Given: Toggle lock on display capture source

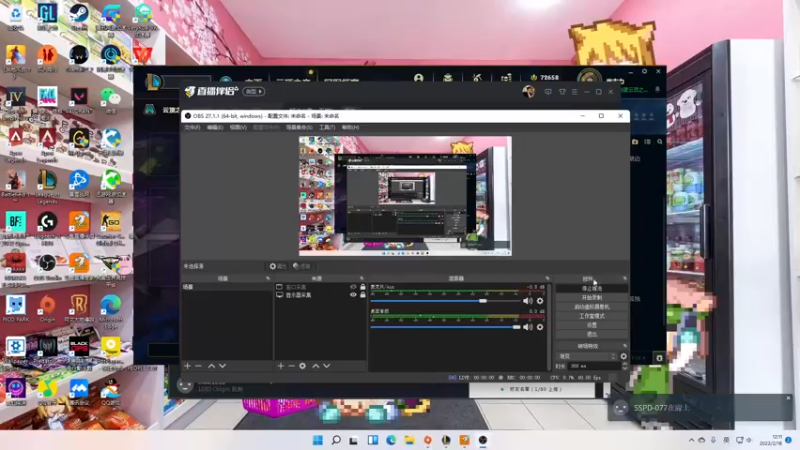Looking at the screenshot, I should [x=363, y=295].
